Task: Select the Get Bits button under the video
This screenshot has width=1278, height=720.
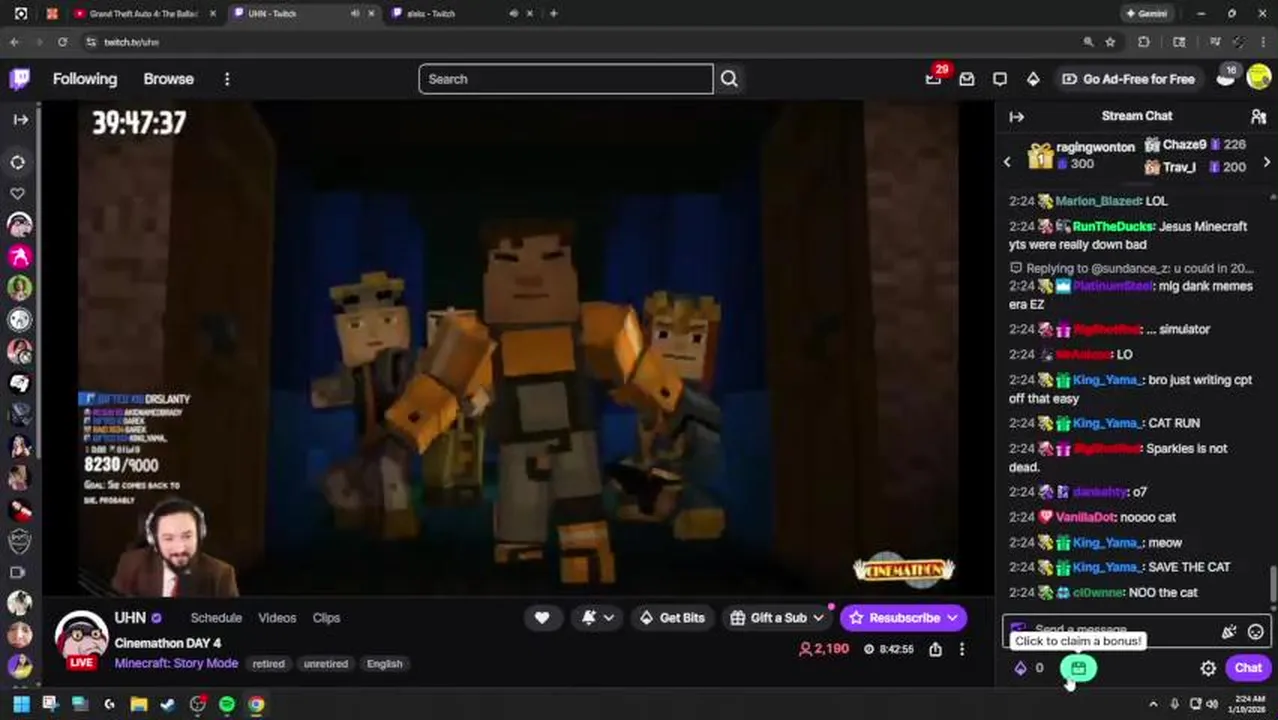Action: click(x=672, y=618)
